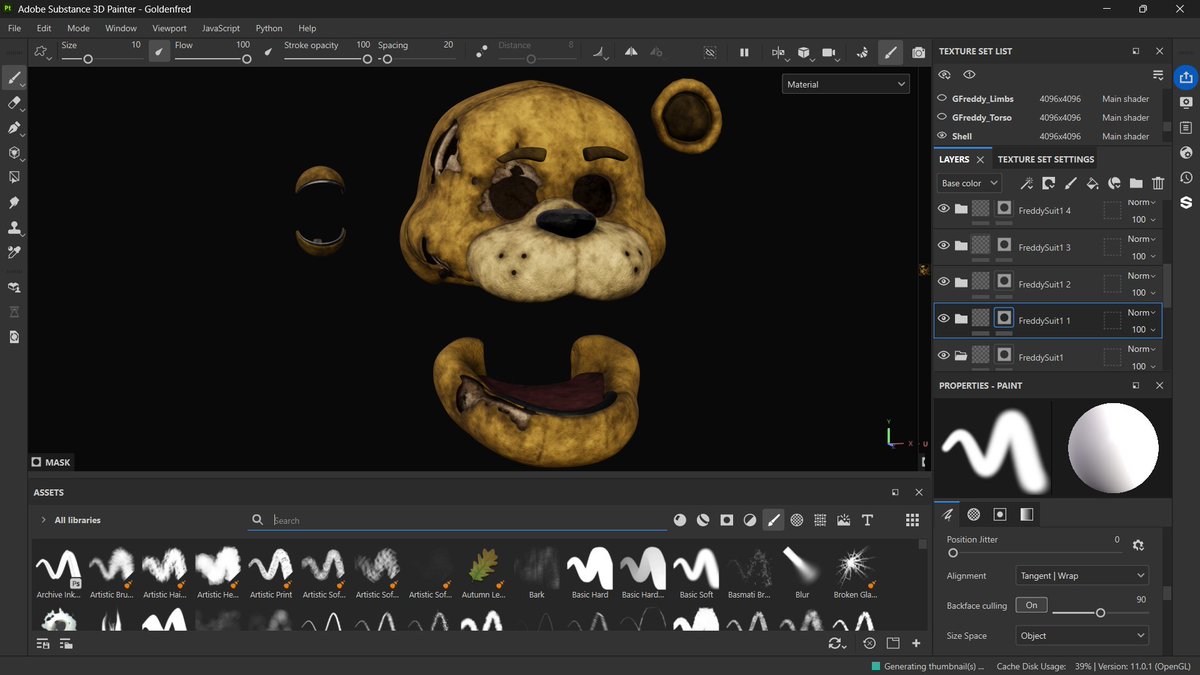
Task: Open the Python menu
Action: (269, 28)
